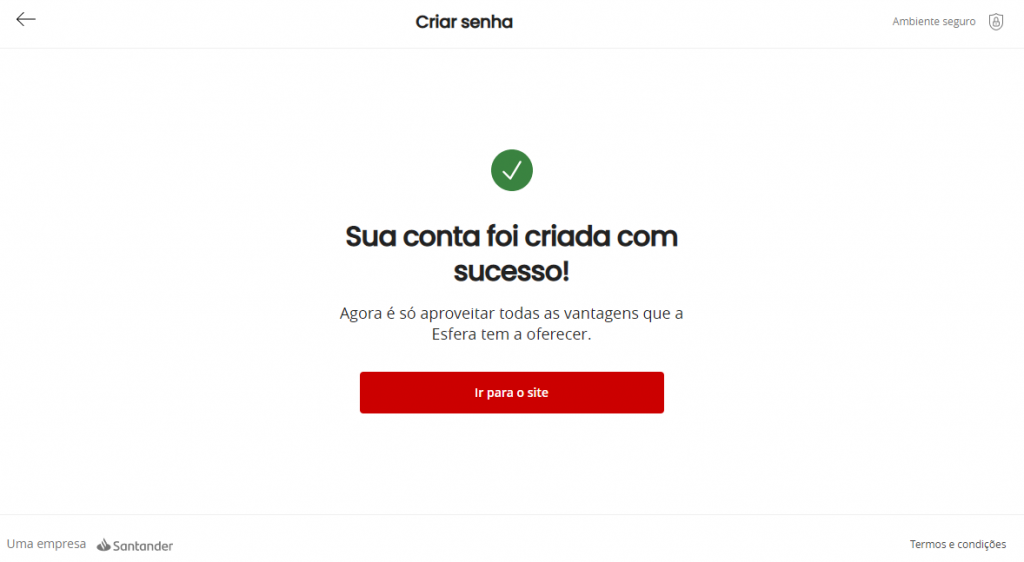Click the word conta in the heading
Screen dimensions: 1024x562
[x=441, y=236]
